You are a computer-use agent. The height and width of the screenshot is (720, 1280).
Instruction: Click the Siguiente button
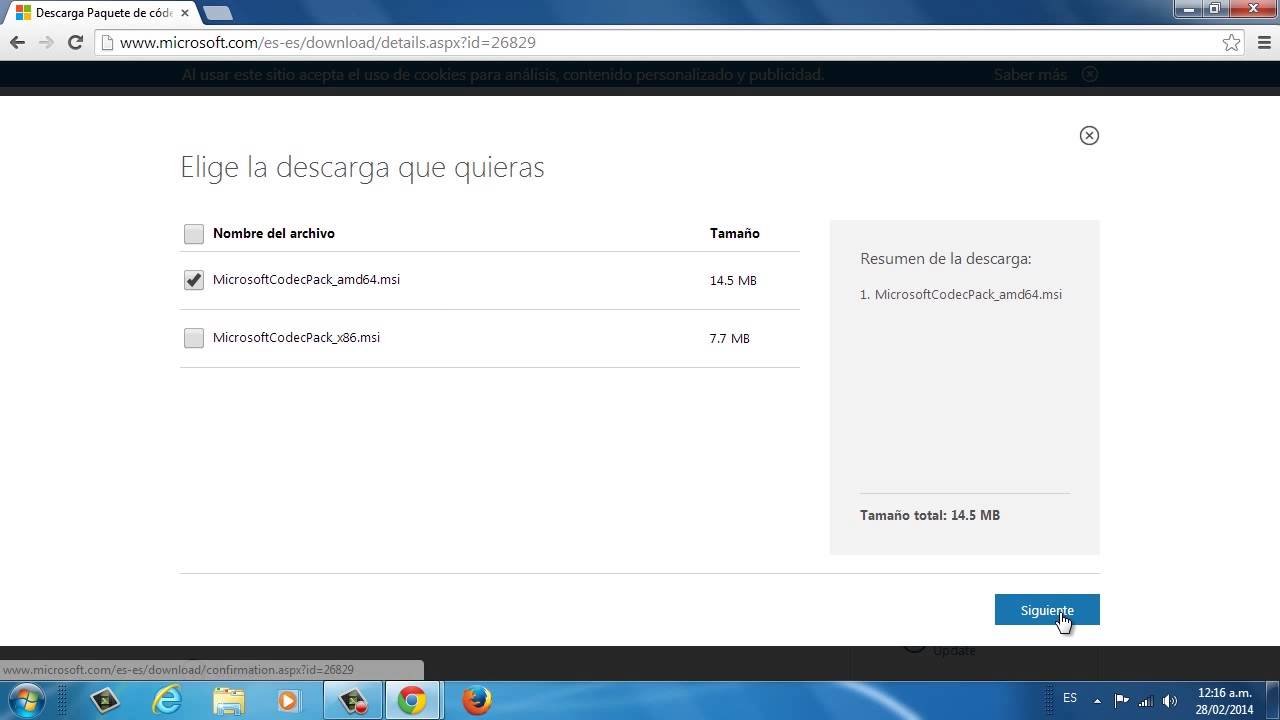point(1047,610)
